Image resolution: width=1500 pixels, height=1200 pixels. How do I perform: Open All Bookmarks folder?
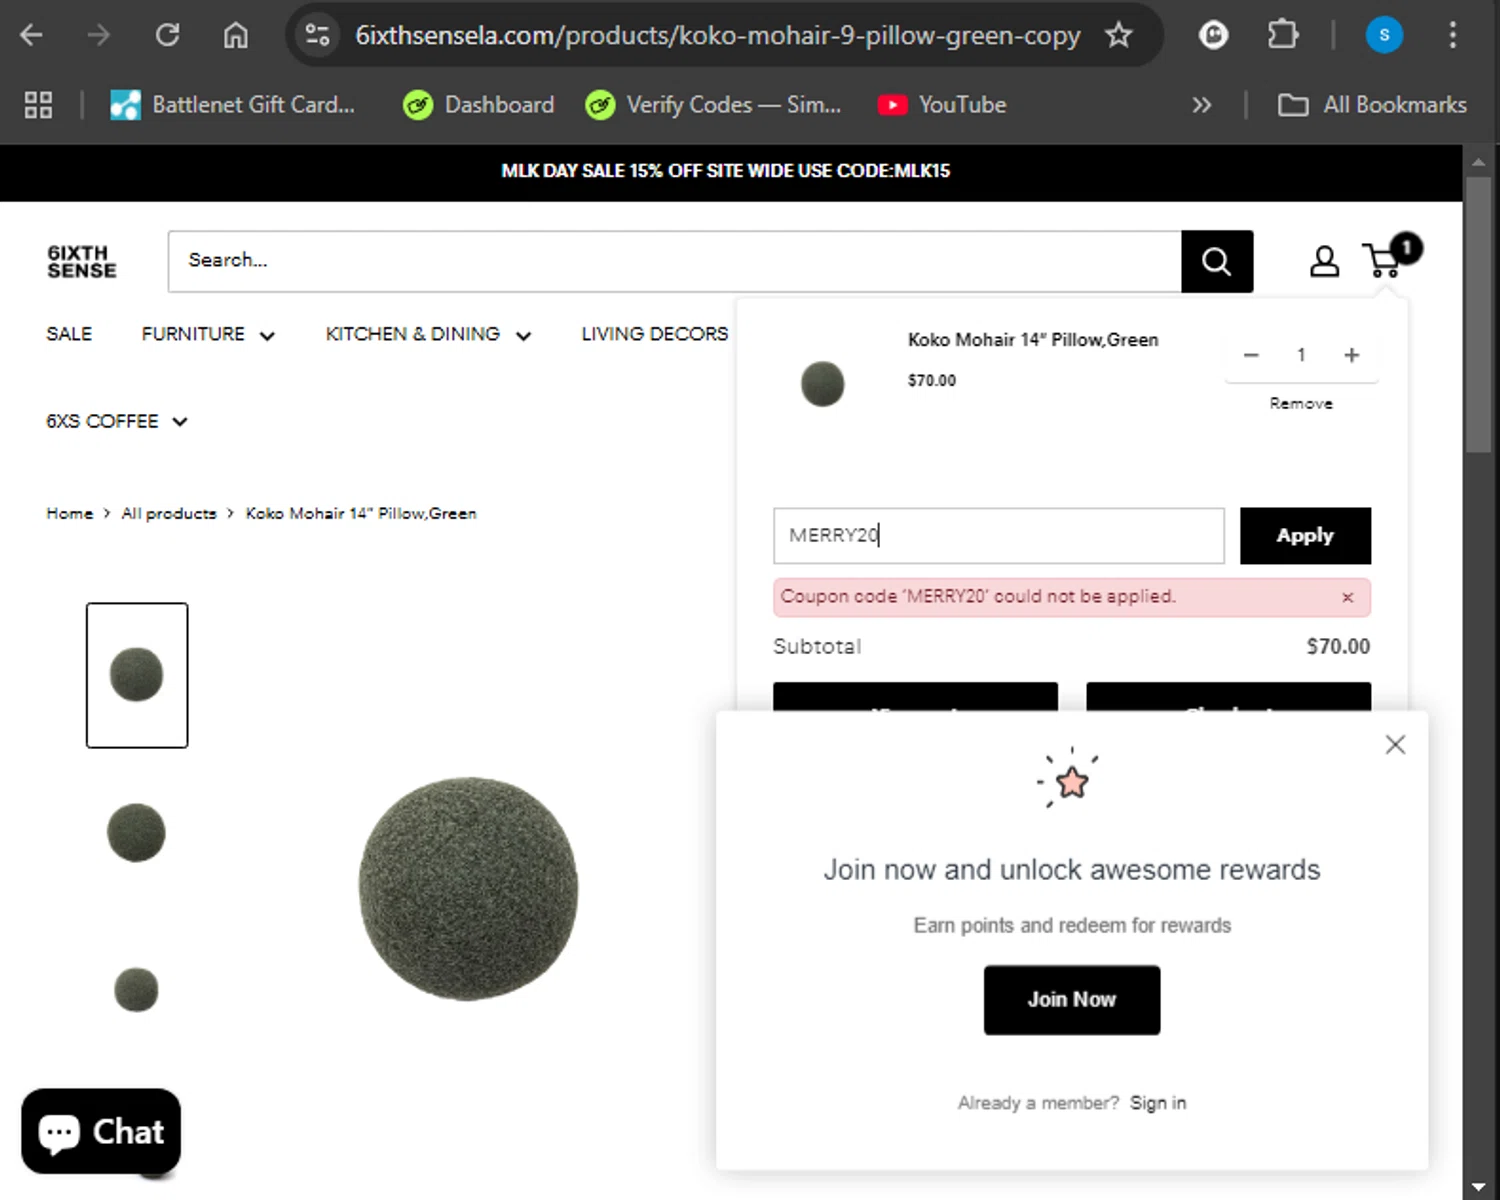[x=1373, y=105]
